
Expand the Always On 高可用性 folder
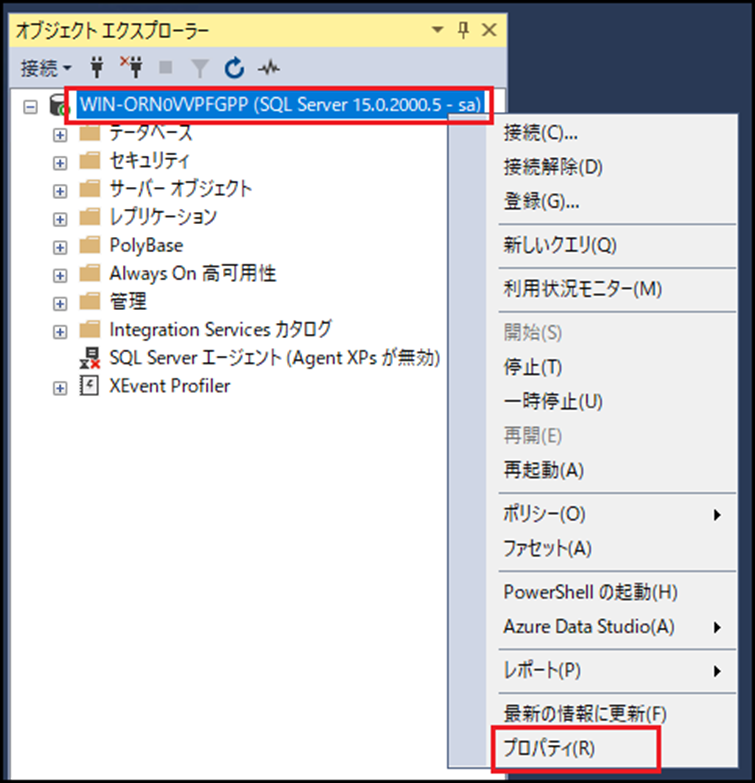(60, 276)
